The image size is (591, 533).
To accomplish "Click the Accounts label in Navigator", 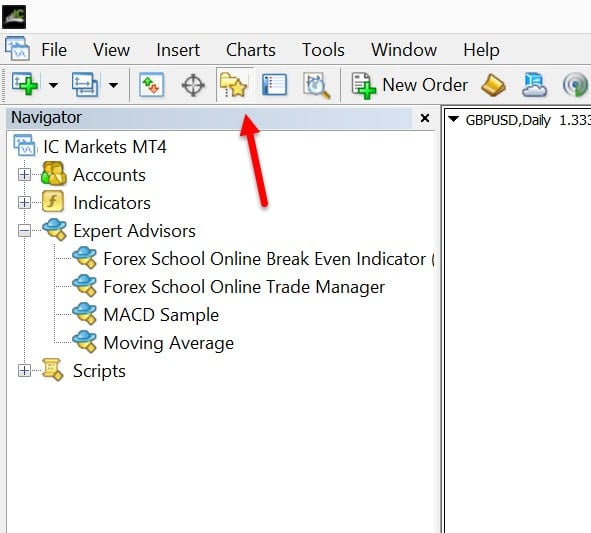I will tap(109, 175).
